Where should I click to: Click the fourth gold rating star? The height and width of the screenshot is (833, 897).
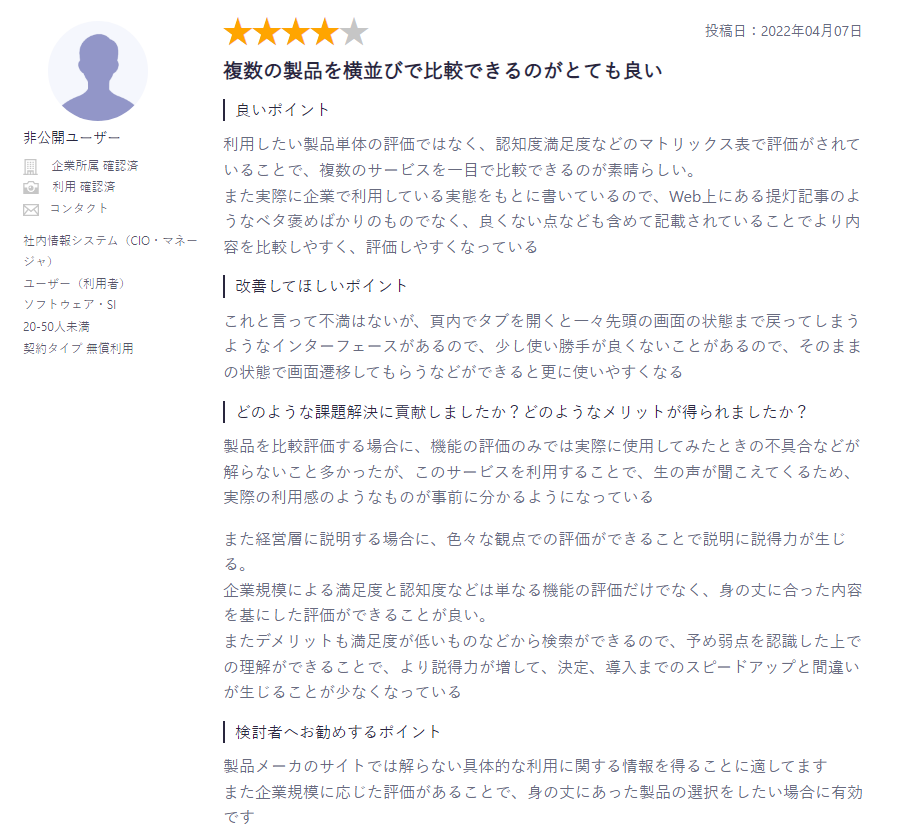pos(325,31)
